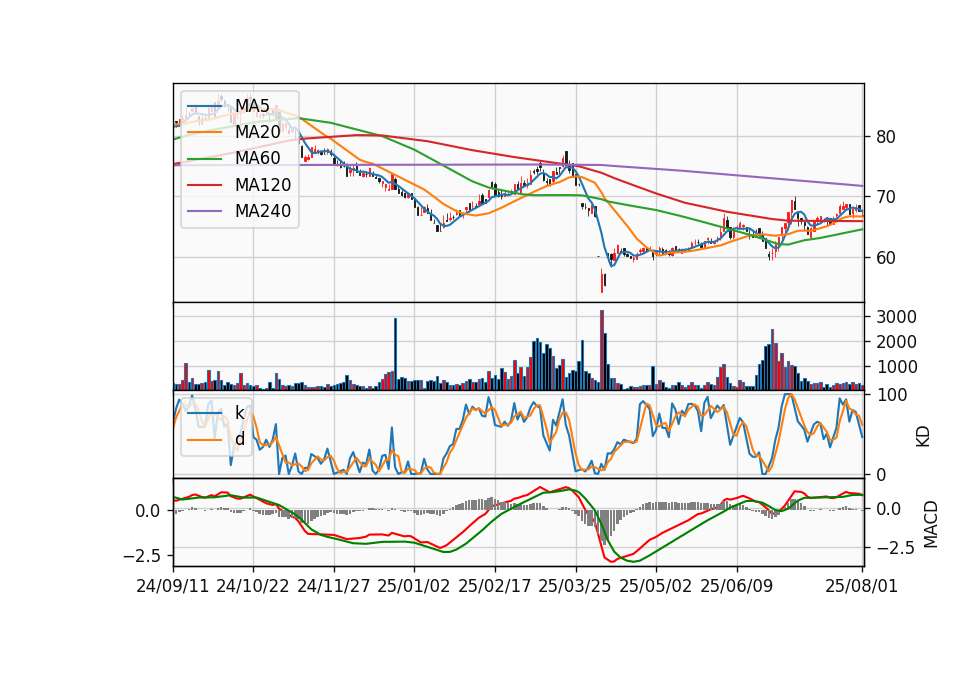This screenshot has height=690, width=960.
Task: Click the 25/05/02 date axis label
Action: [x=656, y=586]
